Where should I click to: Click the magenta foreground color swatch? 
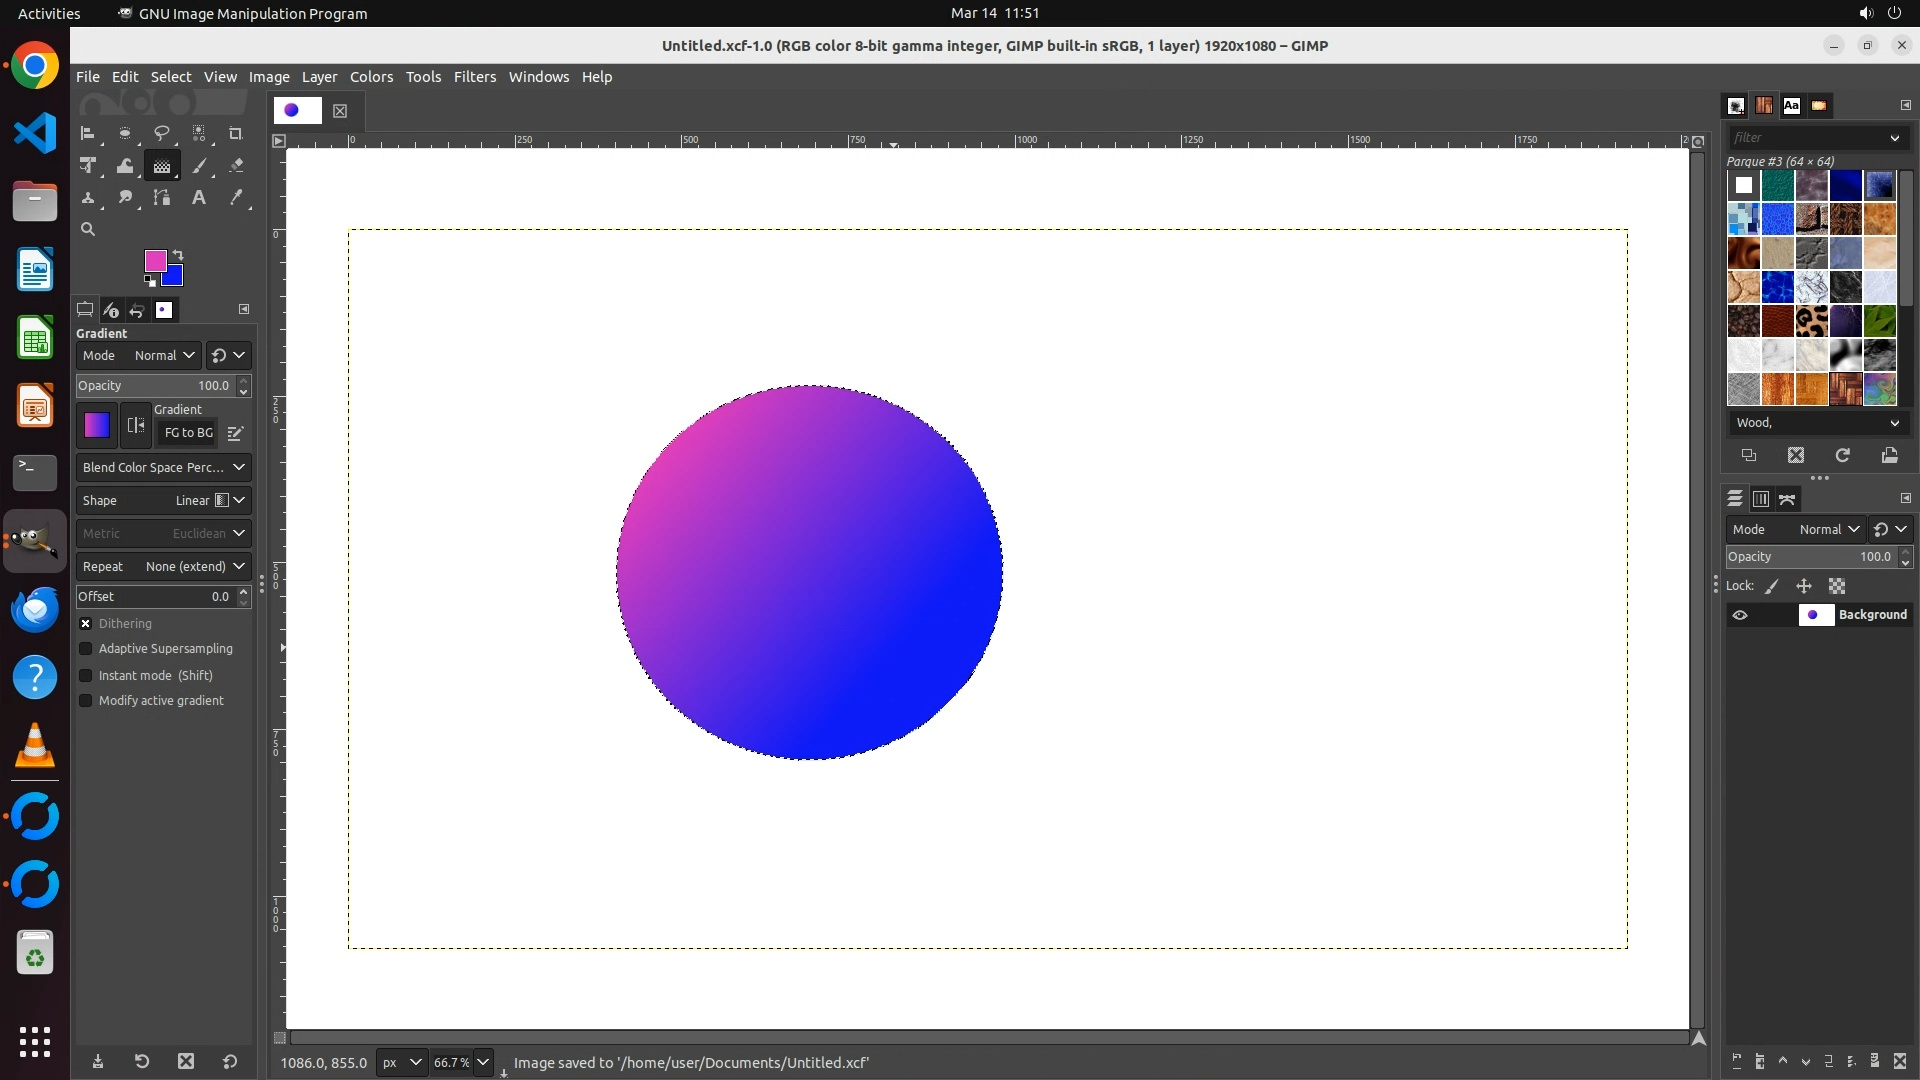click(x=154, y=260)
